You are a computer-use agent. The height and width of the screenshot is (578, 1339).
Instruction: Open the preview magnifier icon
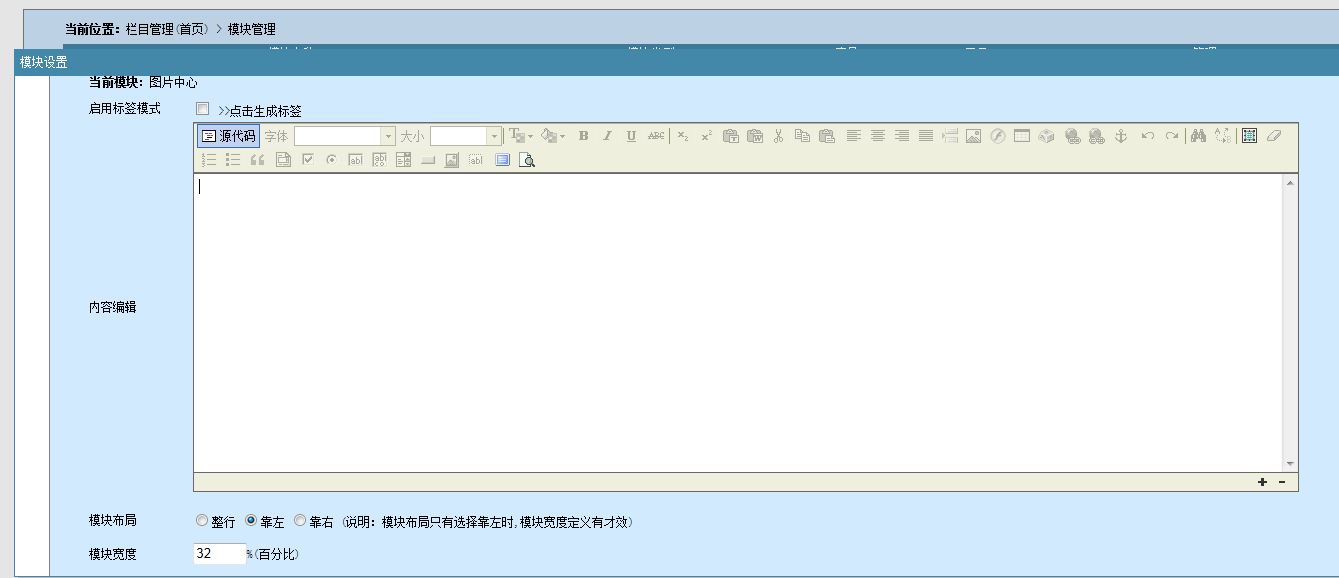[527, 160]
